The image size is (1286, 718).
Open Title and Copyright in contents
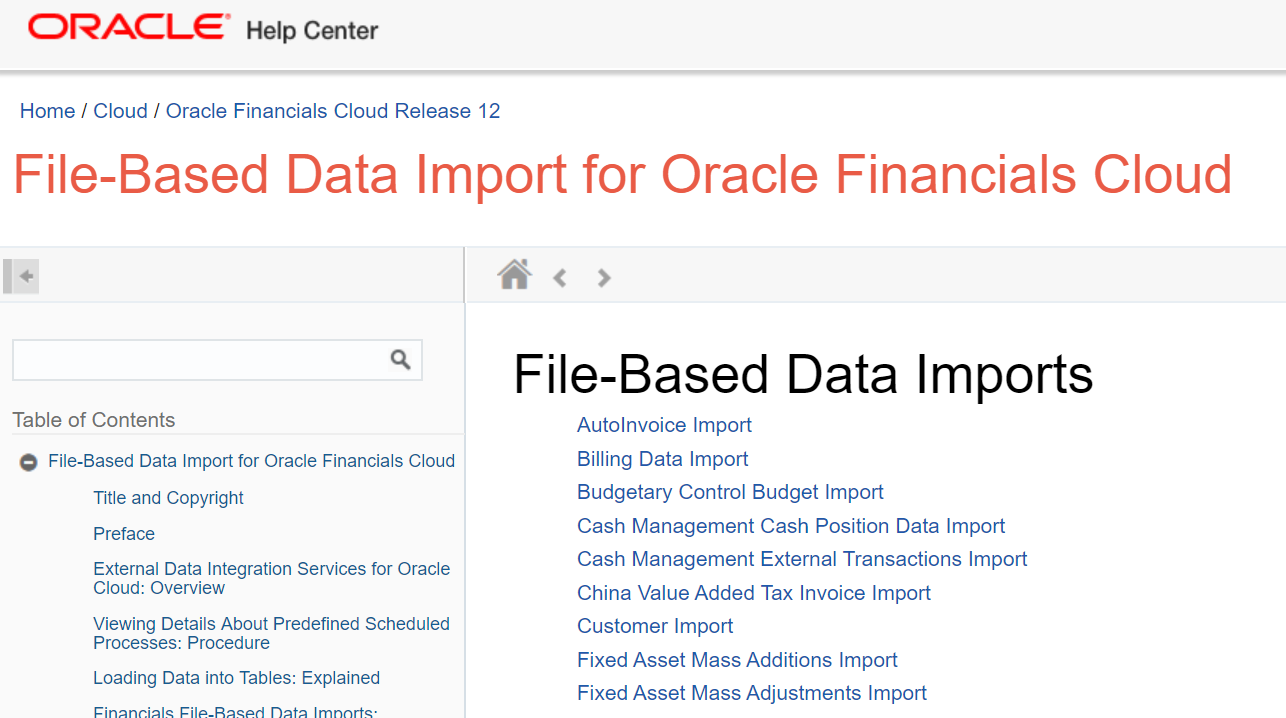(x=168, y=498)
